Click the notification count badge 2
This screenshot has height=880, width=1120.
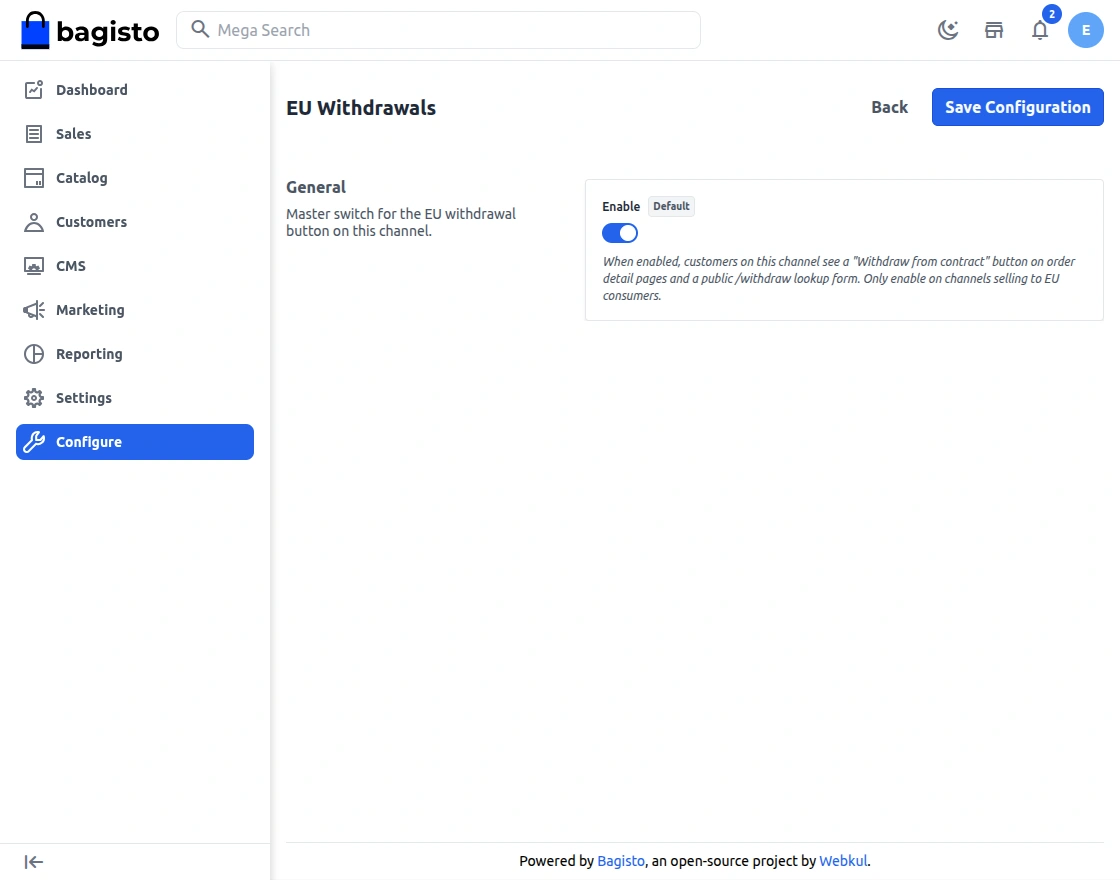point(1051,14)
